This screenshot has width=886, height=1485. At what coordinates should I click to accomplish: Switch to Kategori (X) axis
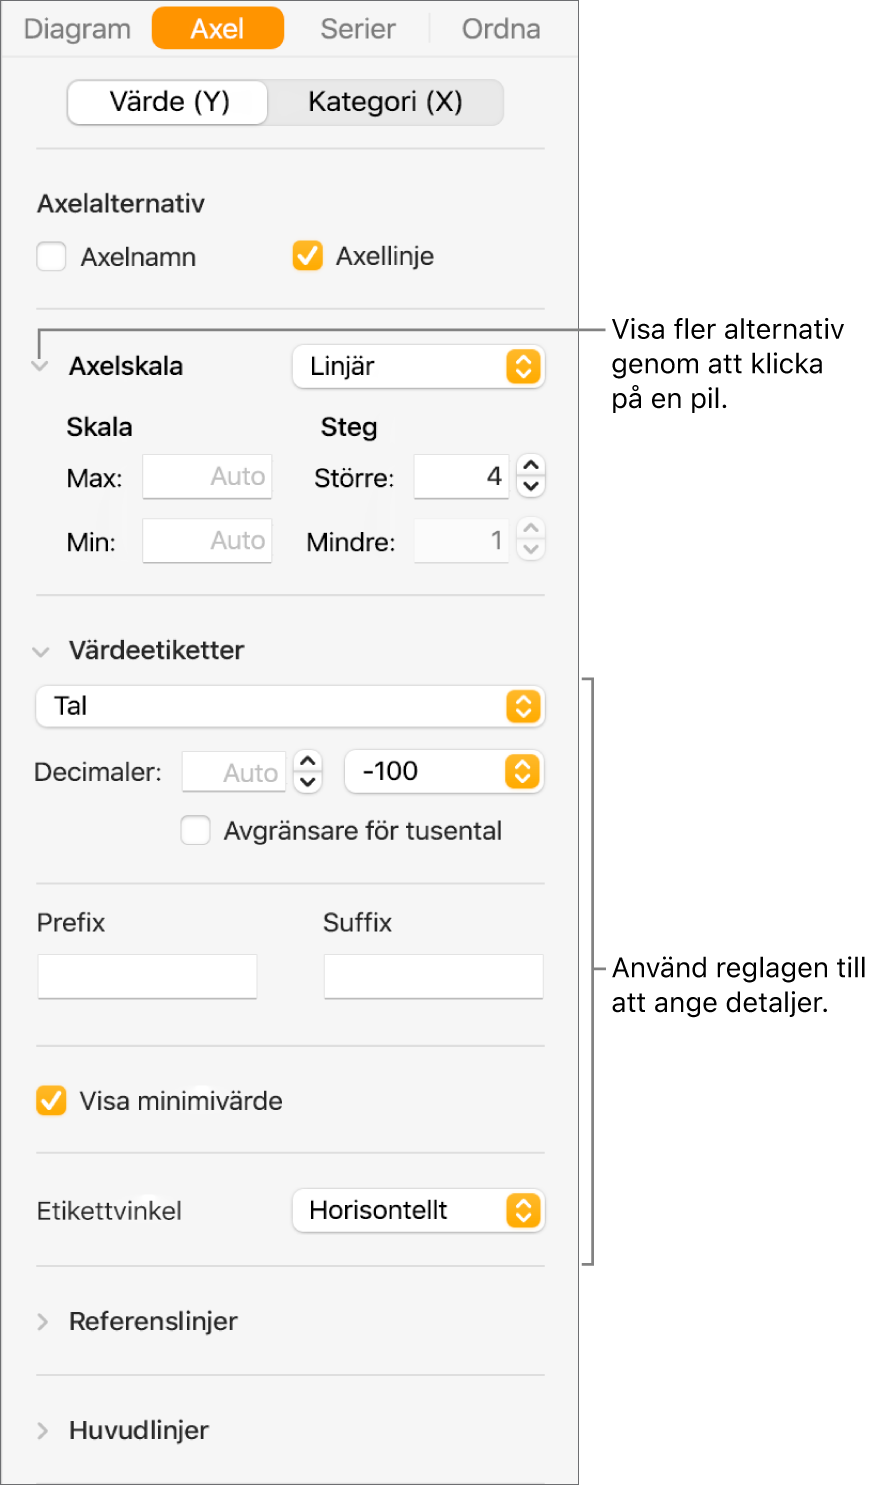(385, 102)
